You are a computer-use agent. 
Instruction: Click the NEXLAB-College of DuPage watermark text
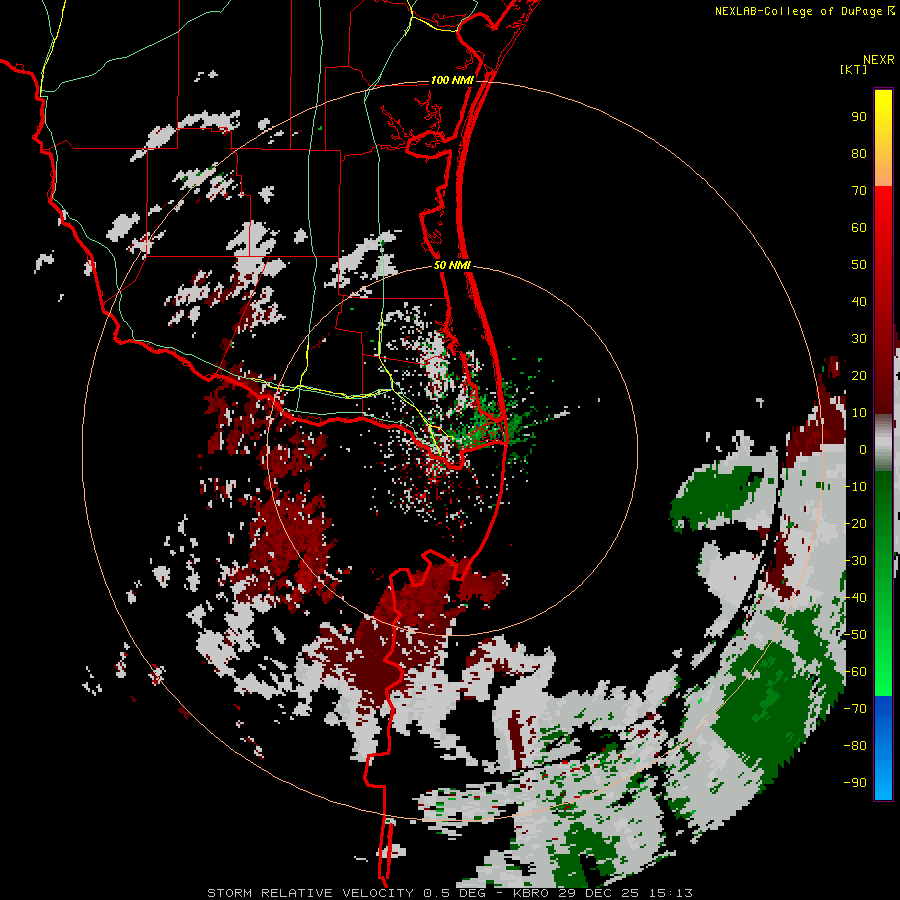(x=798, y=11)
